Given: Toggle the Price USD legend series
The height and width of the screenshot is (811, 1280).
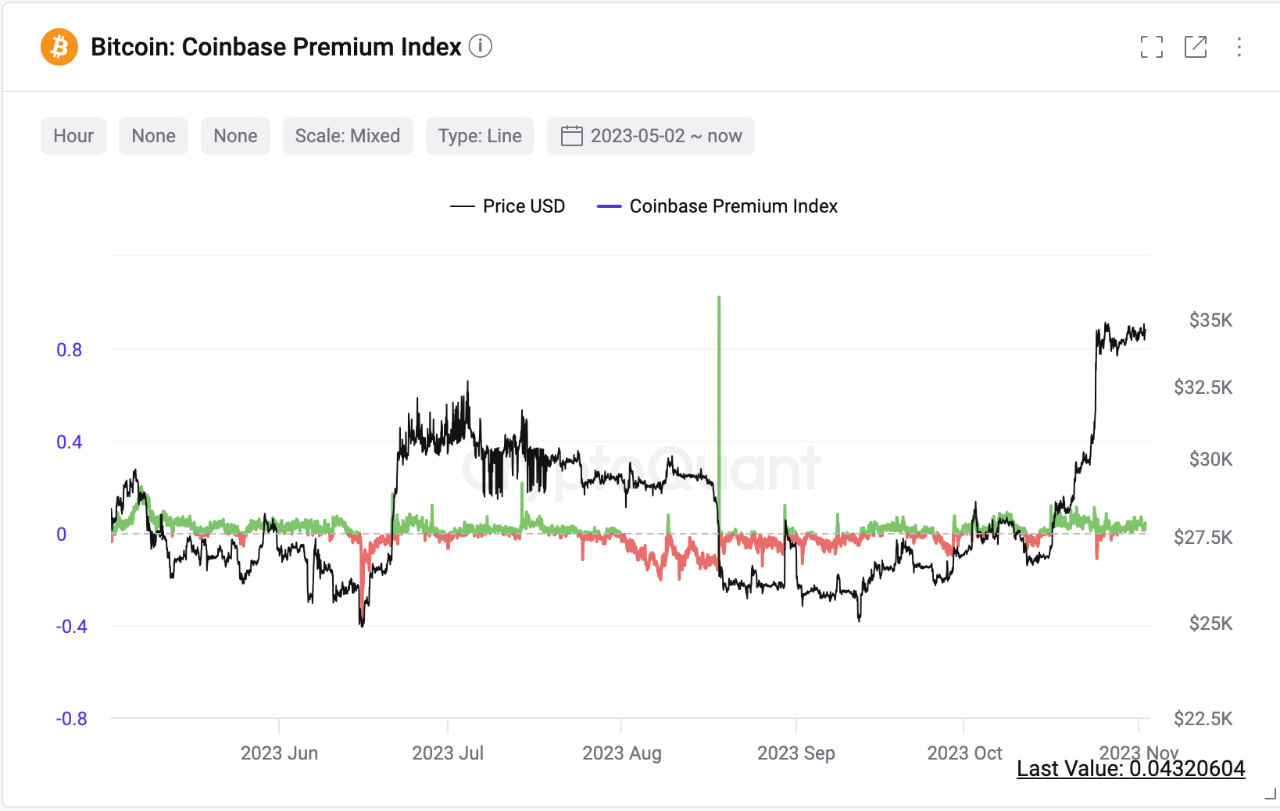Looking at the screenshot, I should (x=508, y=206).
